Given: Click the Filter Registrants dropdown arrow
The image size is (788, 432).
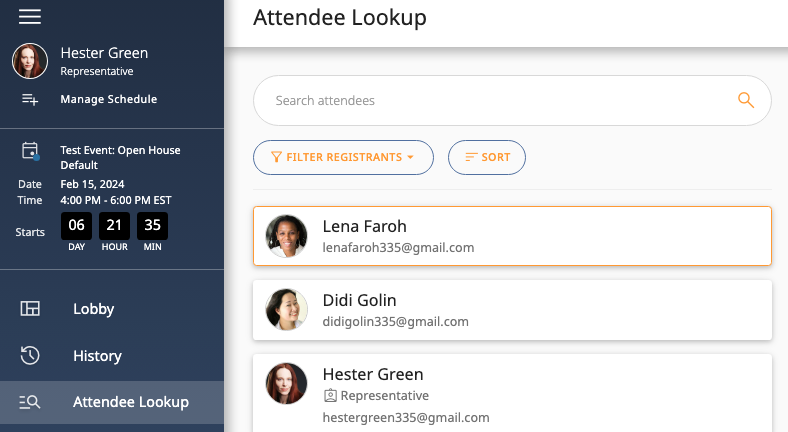Looking at the screenshot, I should point(411,157).
